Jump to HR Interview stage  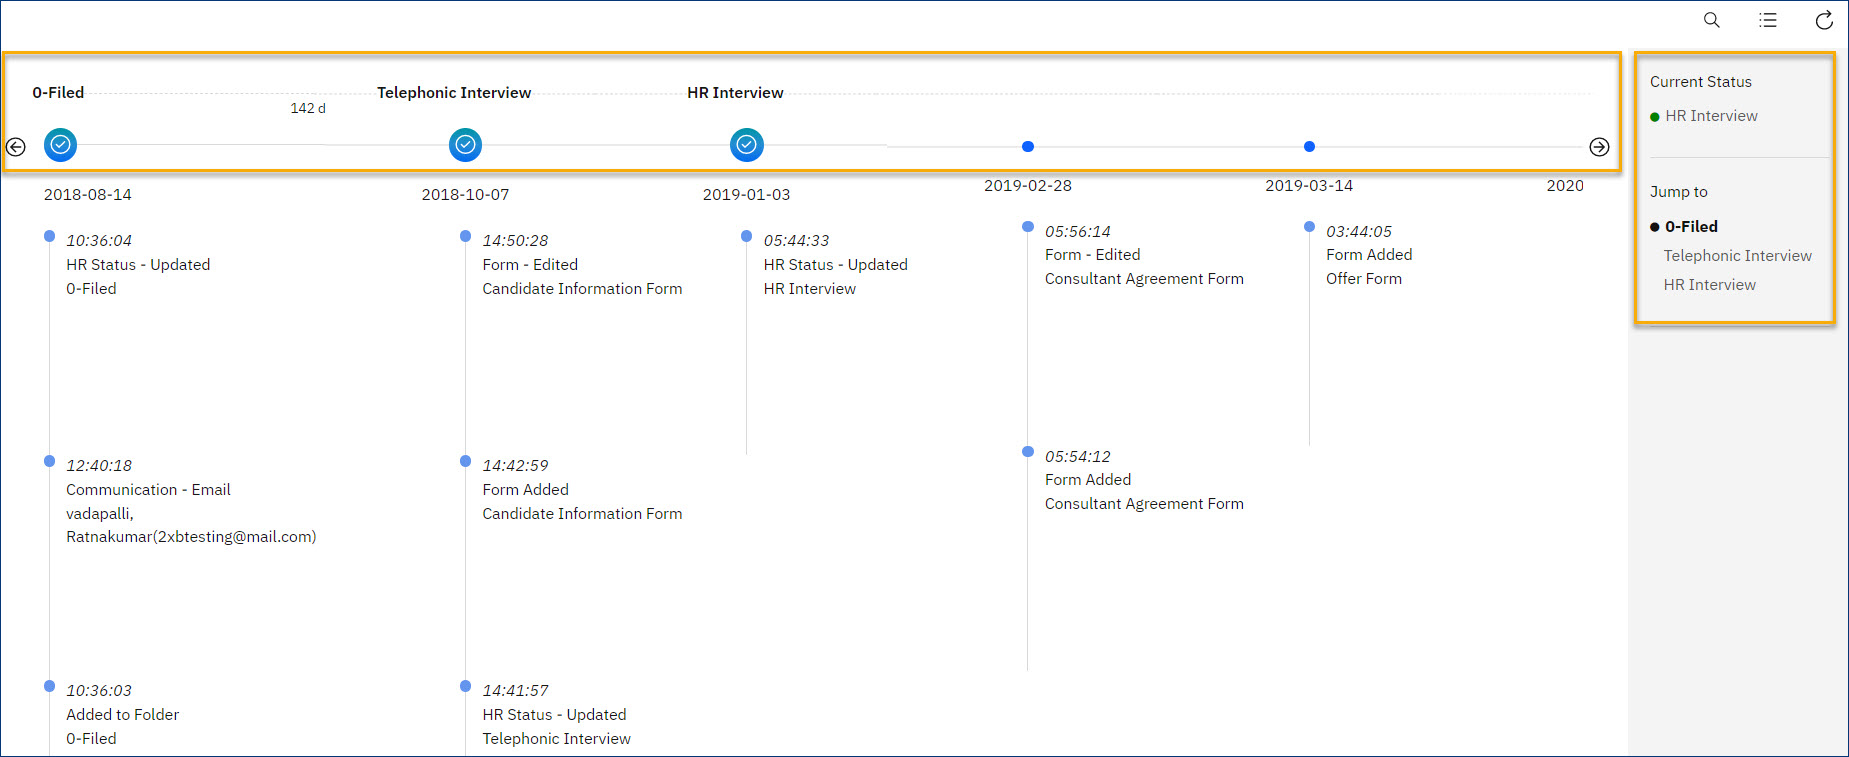[1709, 285]
